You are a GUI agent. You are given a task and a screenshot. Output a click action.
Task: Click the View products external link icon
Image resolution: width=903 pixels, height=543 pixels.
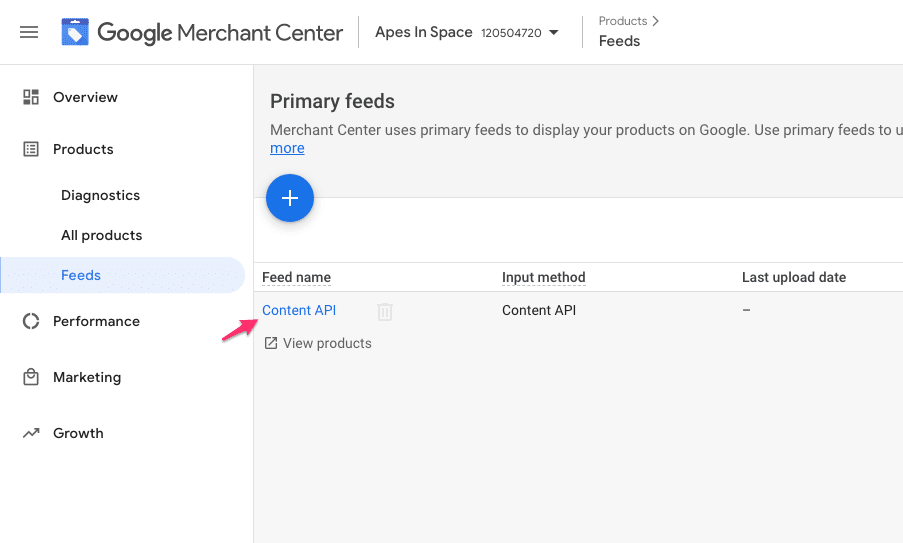click(271, 343)
